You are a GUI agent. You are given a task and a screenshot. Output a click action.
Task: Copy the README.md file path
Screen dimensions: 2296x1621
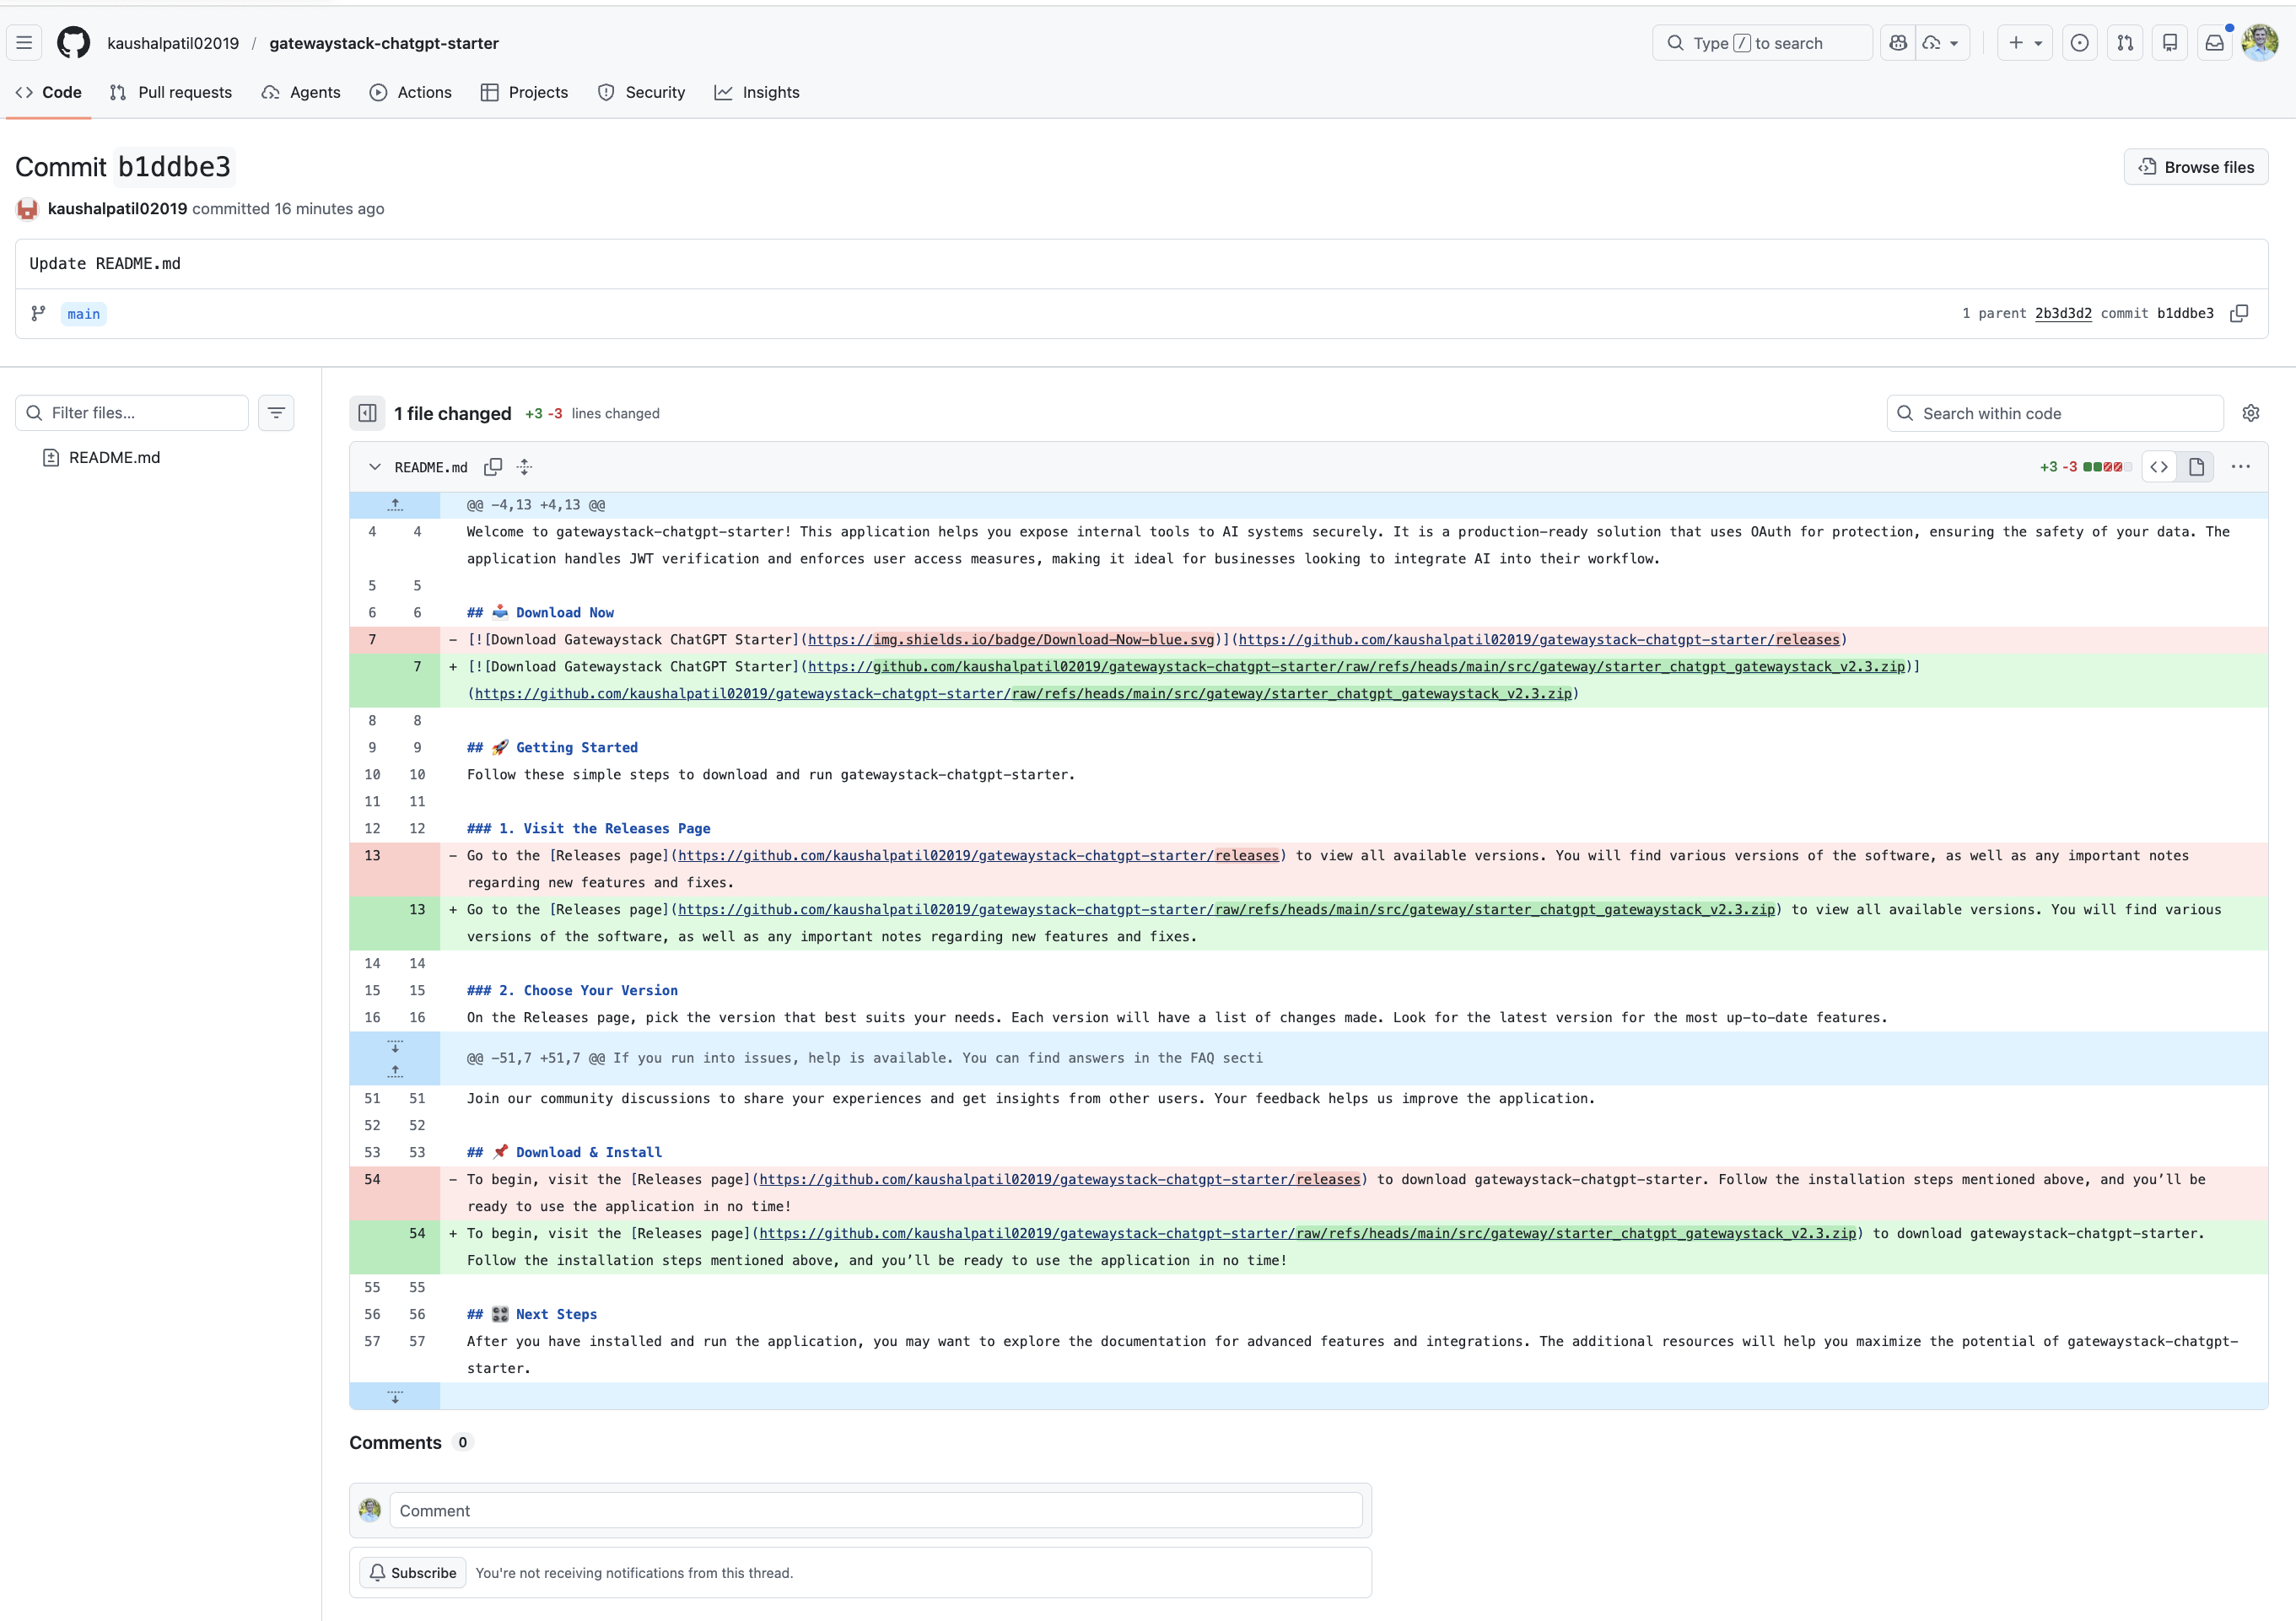pos(494,467)
